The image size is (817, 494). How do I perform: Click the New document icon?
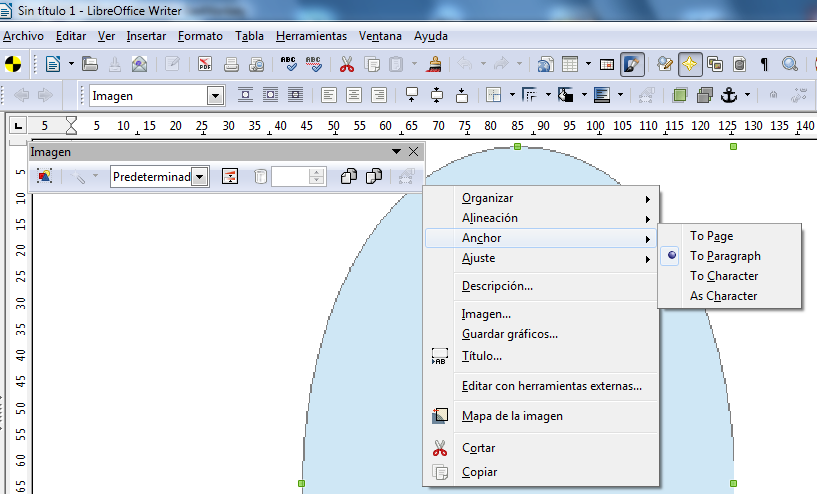click(x=53, y=65)
